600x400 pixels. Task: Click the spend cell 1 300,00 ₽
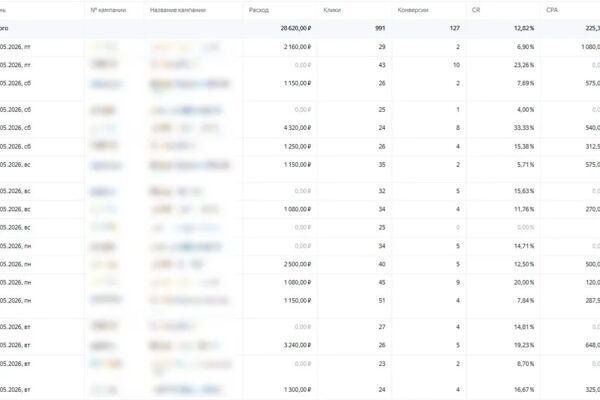tap(297, 389)
